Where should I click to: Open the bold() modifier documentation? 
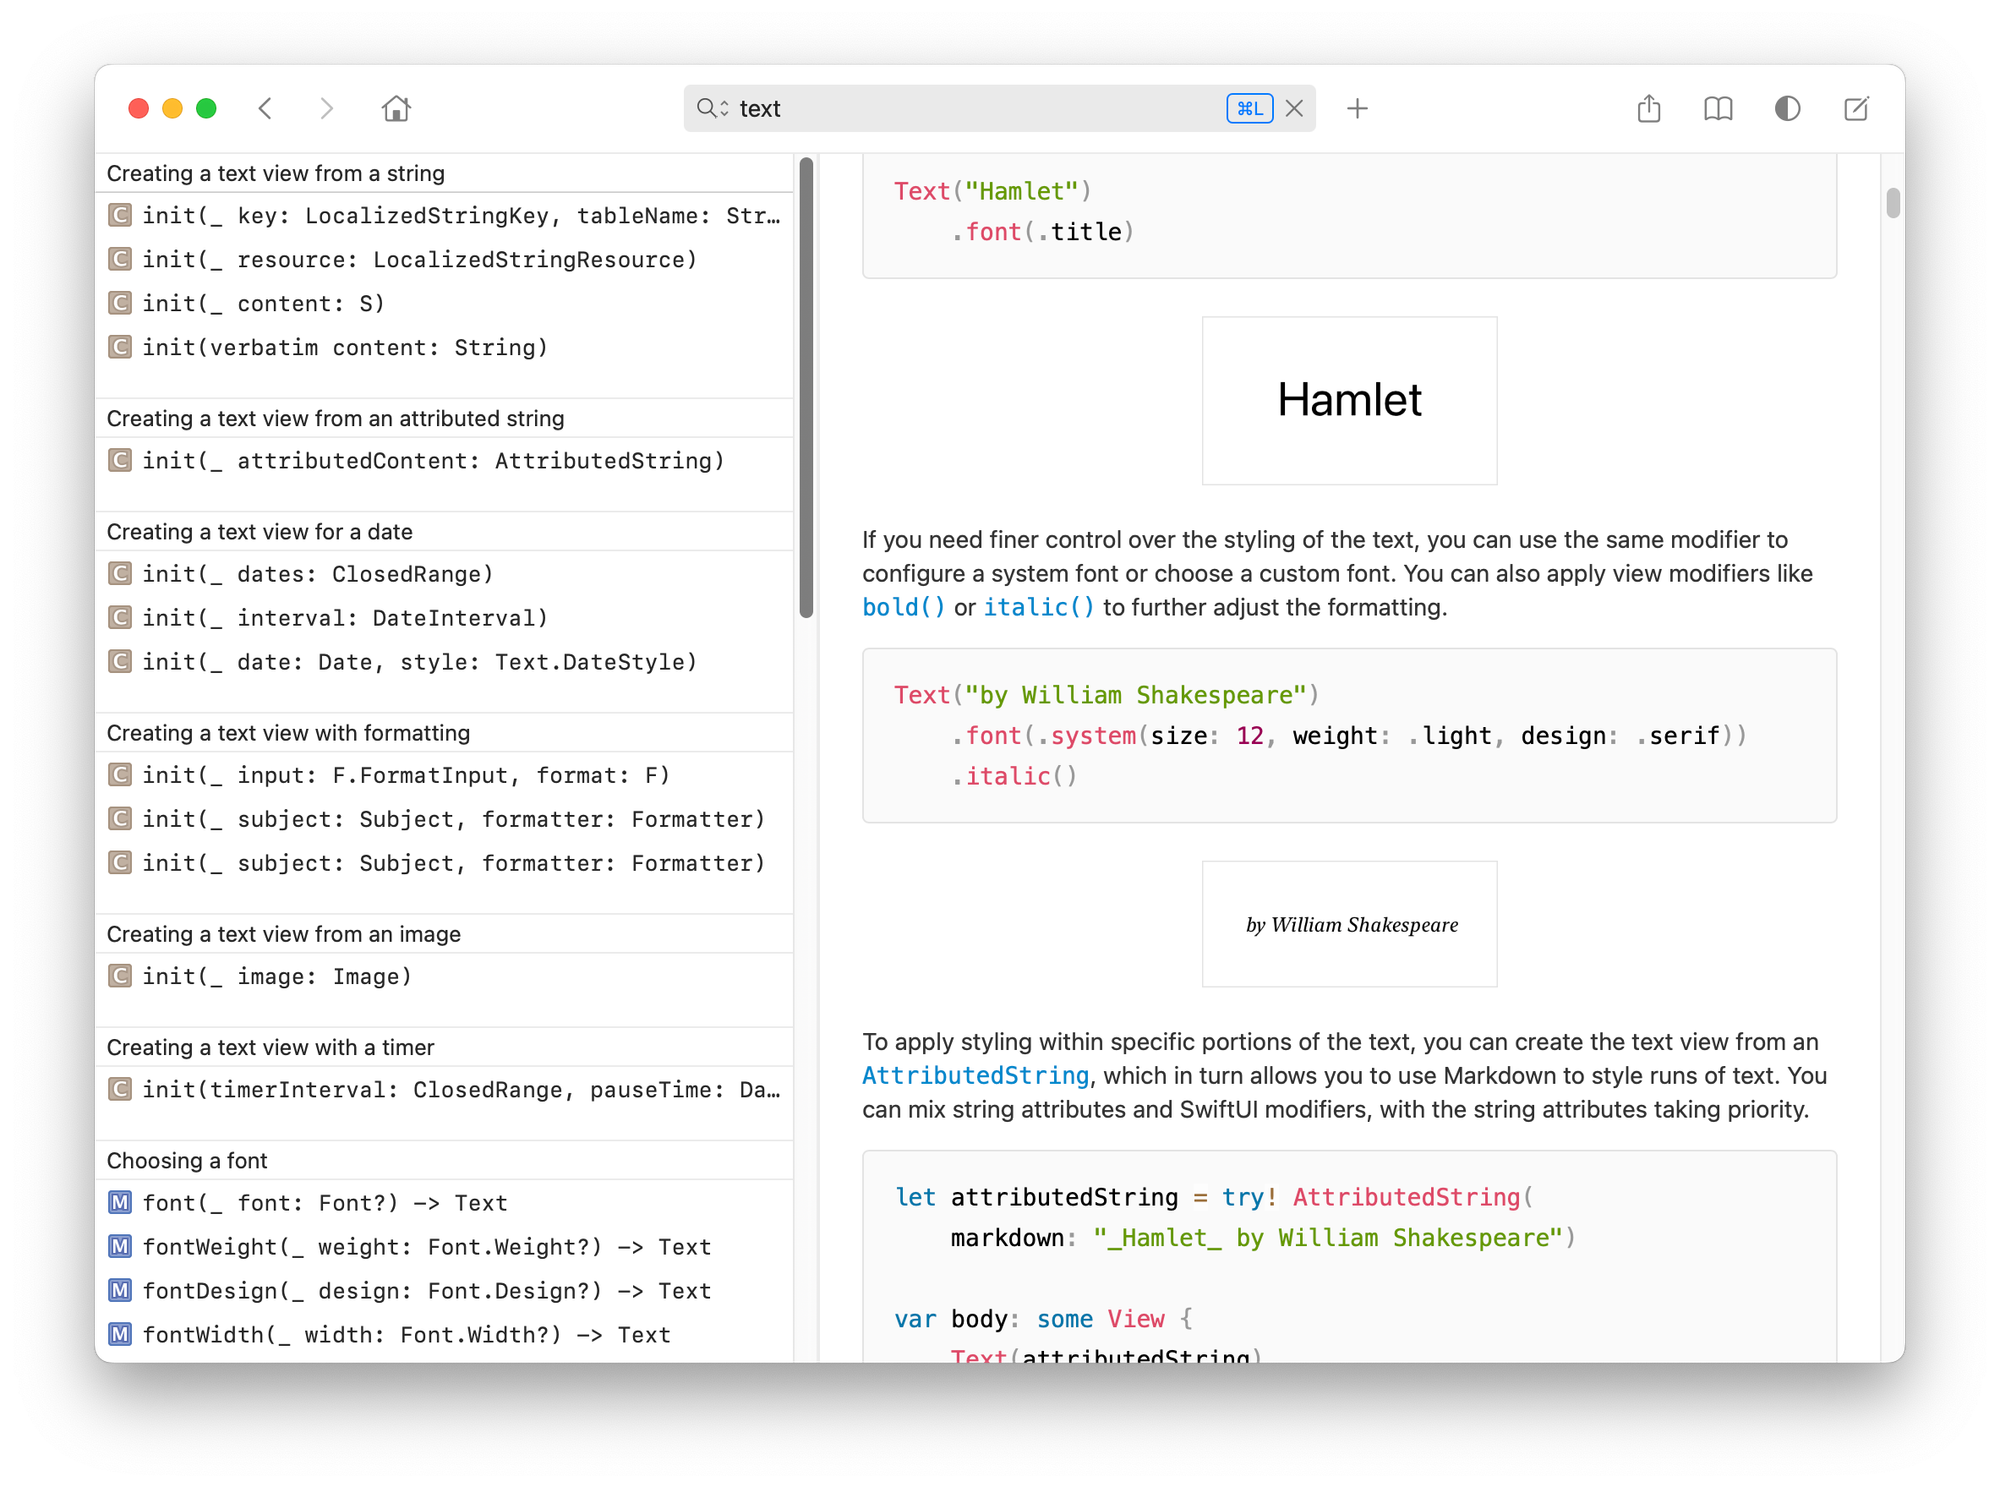[903, 606]
